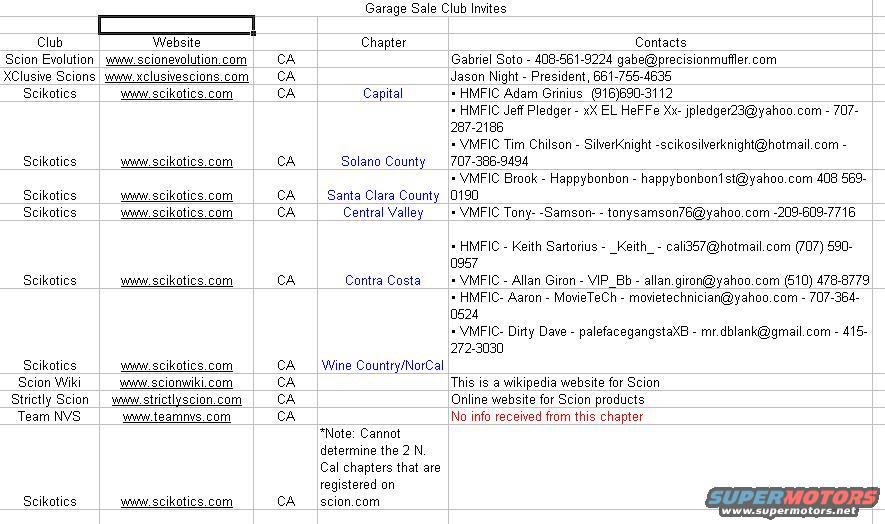Open the www.scionwiki.com link
This screenshot has height=524, width=885.
tap(176, 383)
